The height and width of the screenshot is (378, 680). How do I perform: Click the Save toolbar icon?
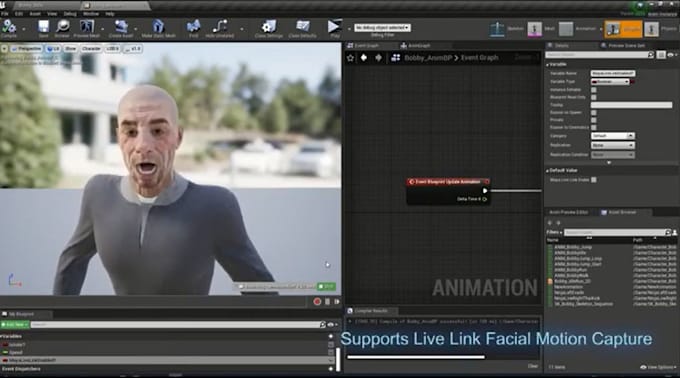(43, 27)
